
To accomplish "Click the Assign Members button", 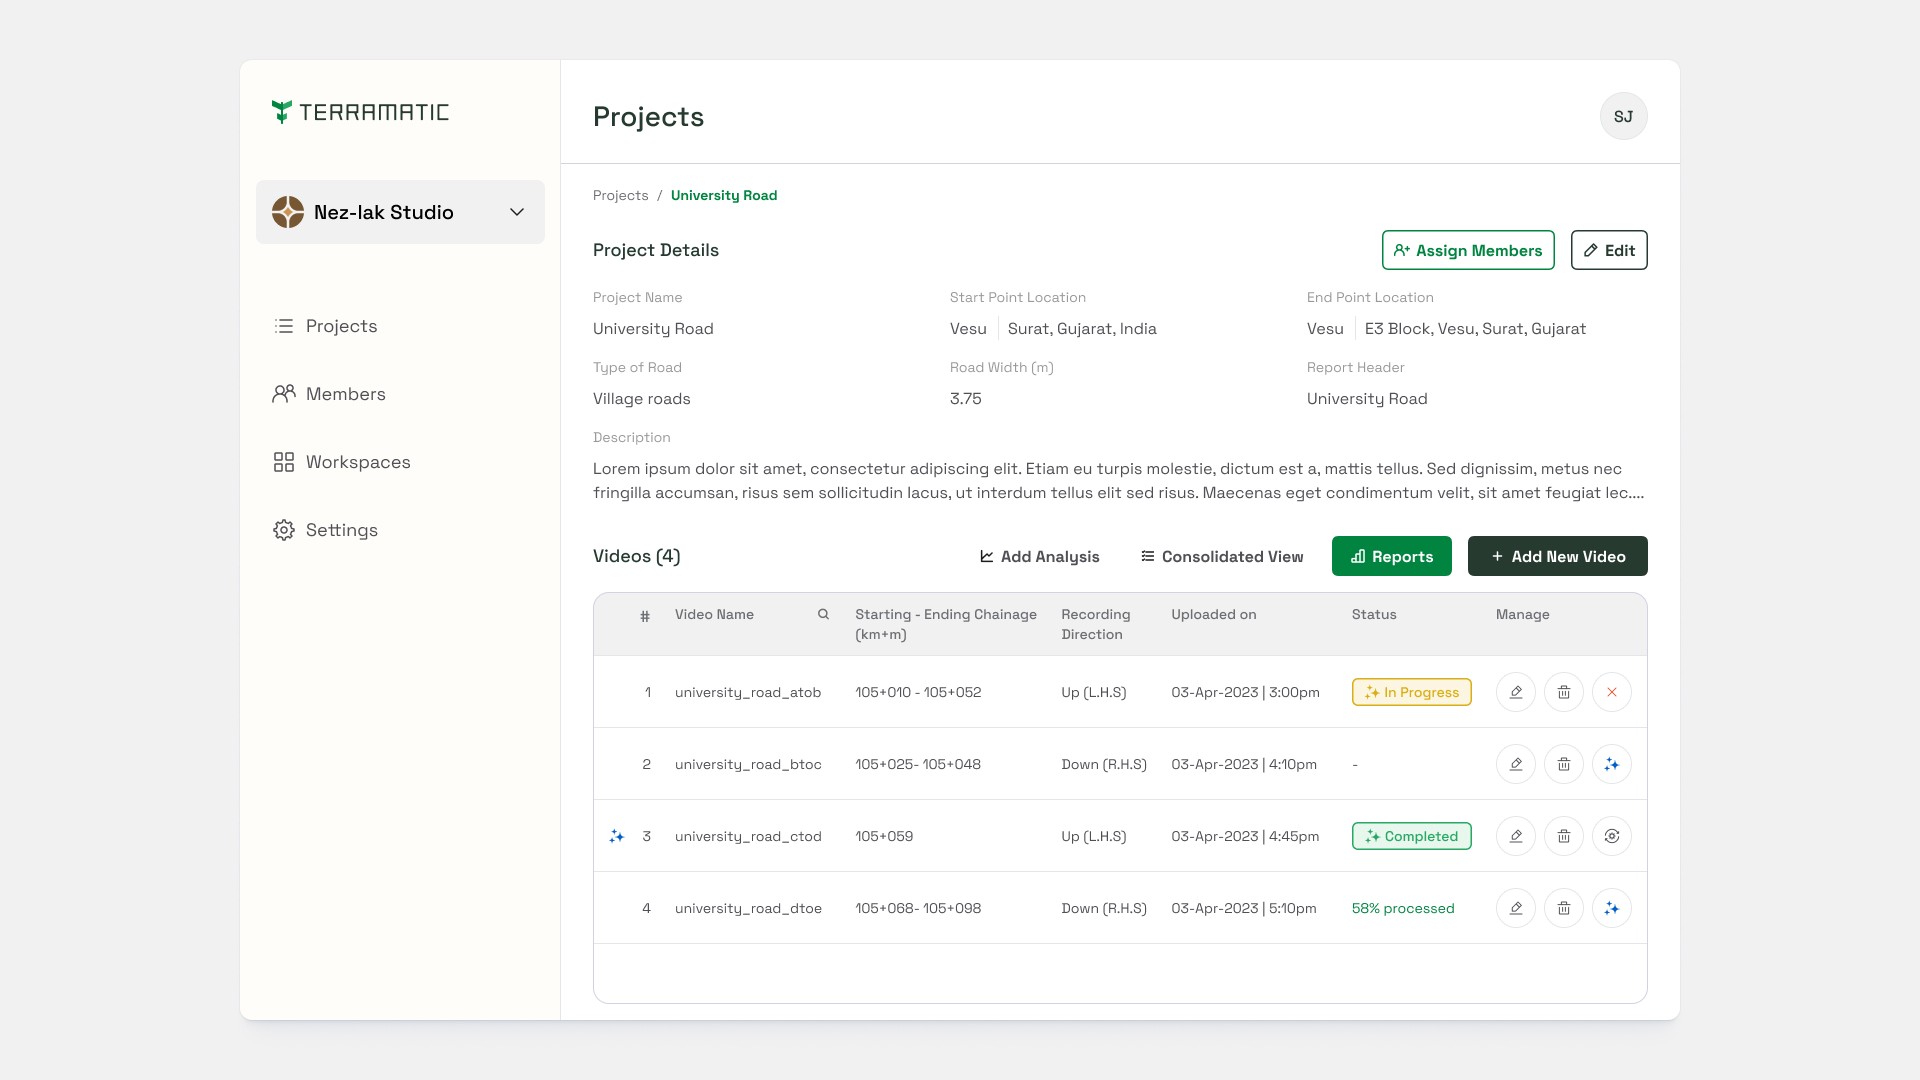I will [1468, 250].
